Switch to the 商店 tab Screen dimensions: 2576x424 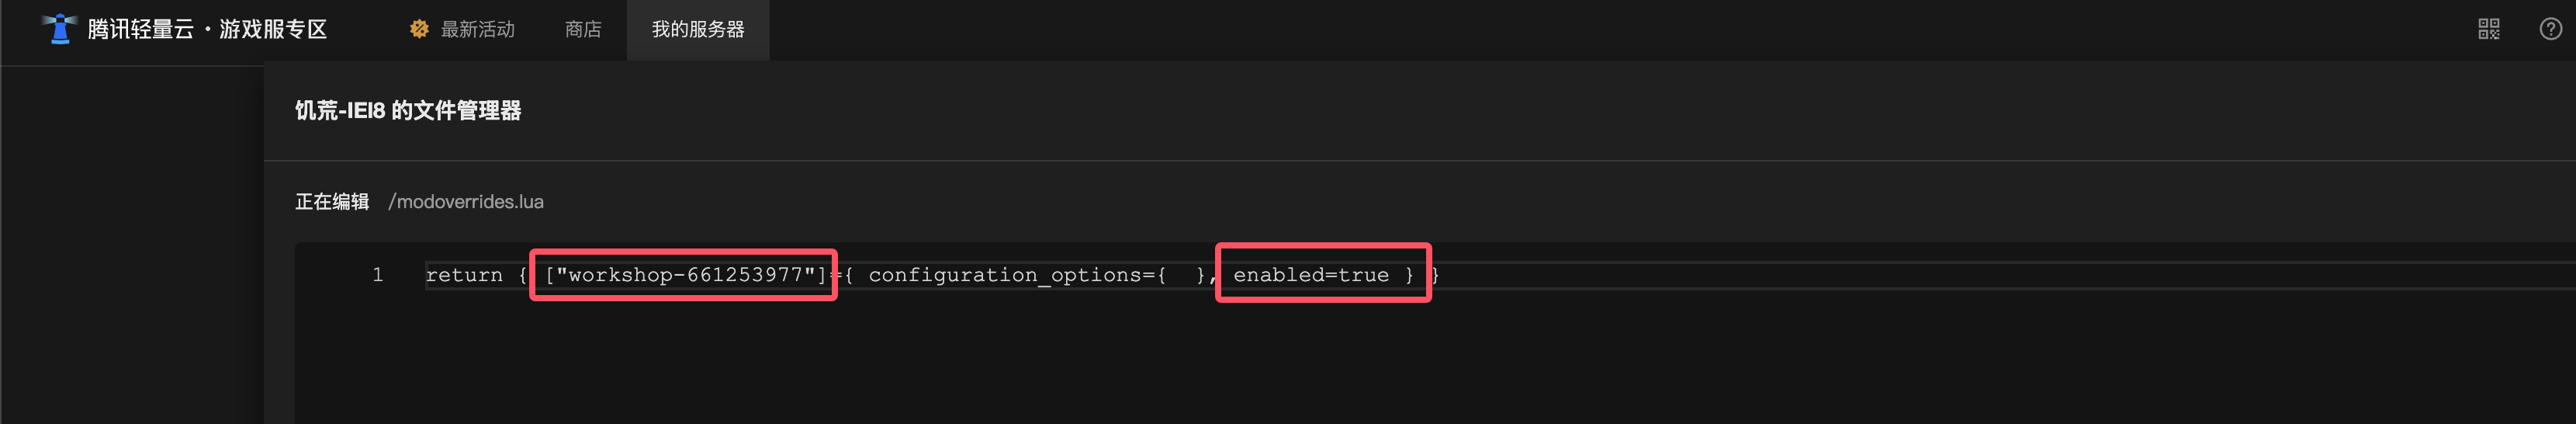pos(583,30)
